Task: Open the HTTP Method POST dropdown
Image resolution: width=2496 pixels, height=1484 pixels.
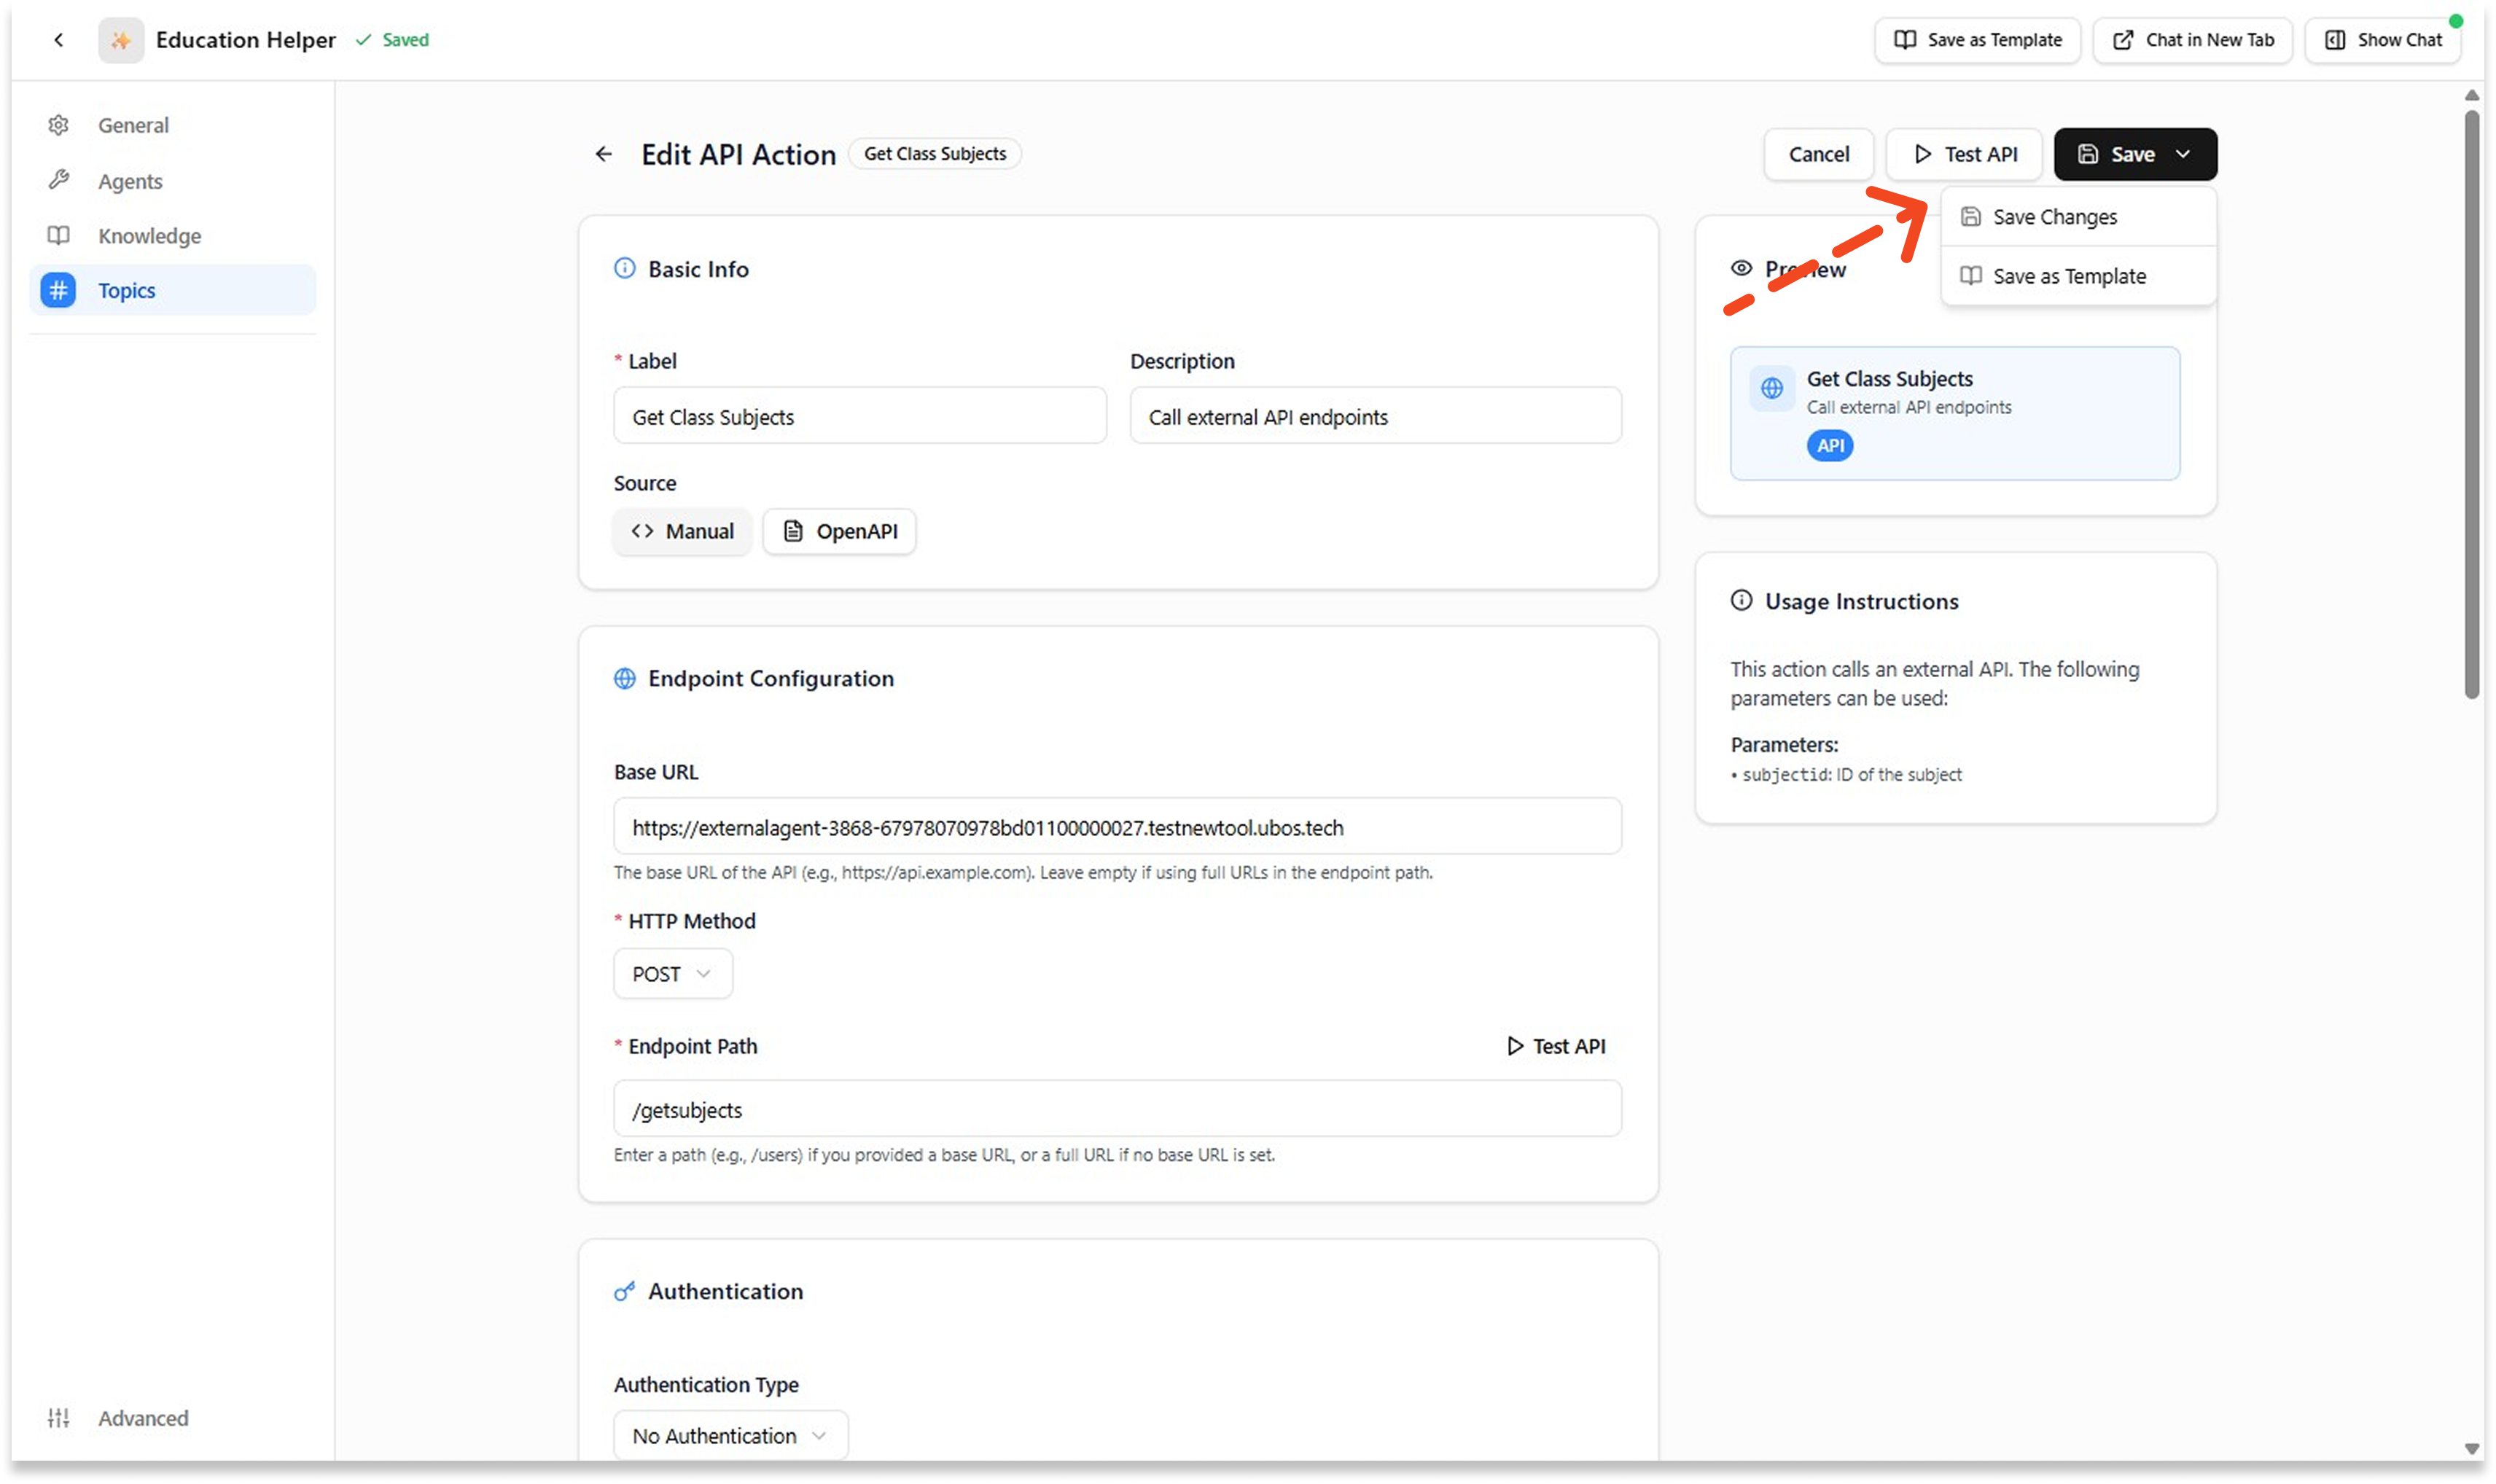Action: (672, 974)
